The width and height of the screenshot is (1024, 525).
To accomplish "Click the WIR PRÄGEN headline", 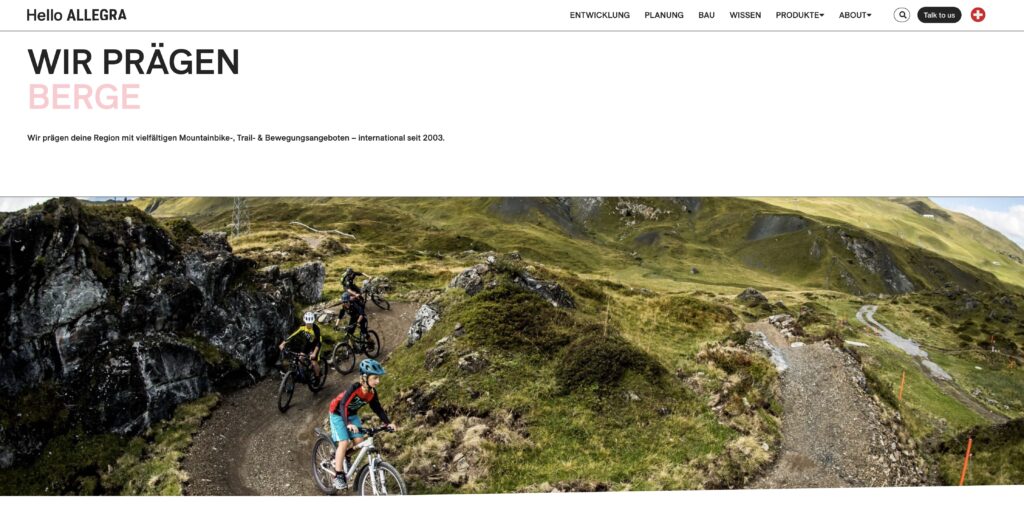I will pyautogui.click(x=133, y=63).
